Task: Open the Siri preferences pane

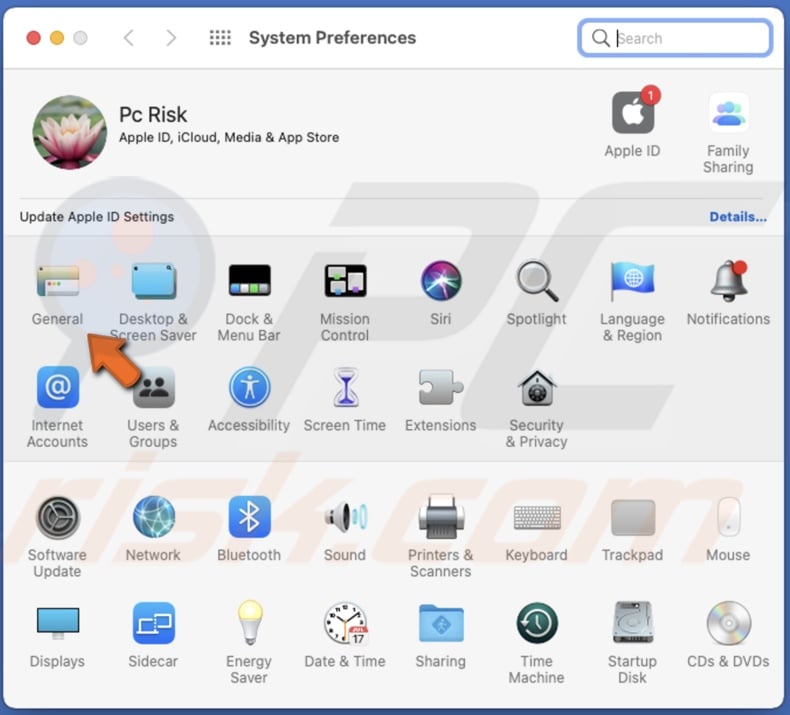Action: (441, 281)
